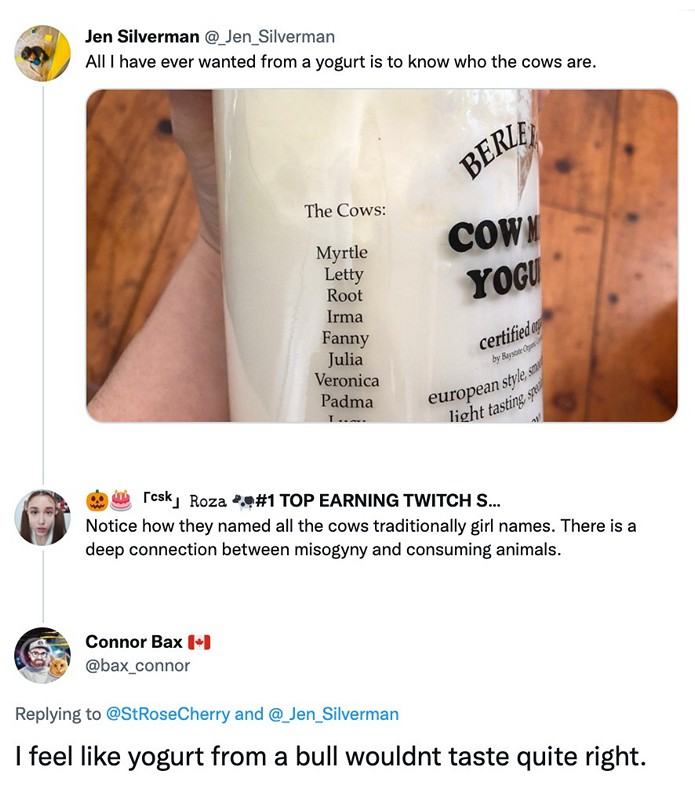
Task: Open @_Jen_Silverman in the 'Replying to' line
Action: click(x=333, y=714)
